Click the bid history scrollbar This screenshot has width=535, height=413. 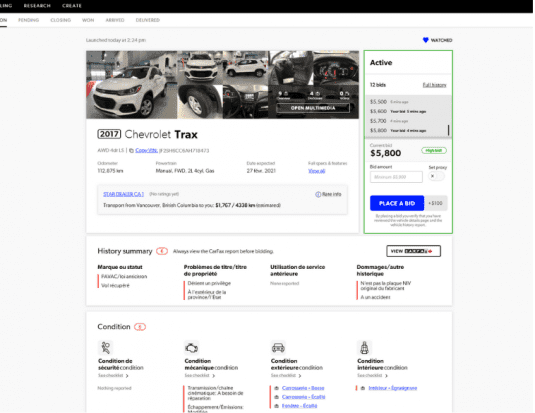point(448,130)
